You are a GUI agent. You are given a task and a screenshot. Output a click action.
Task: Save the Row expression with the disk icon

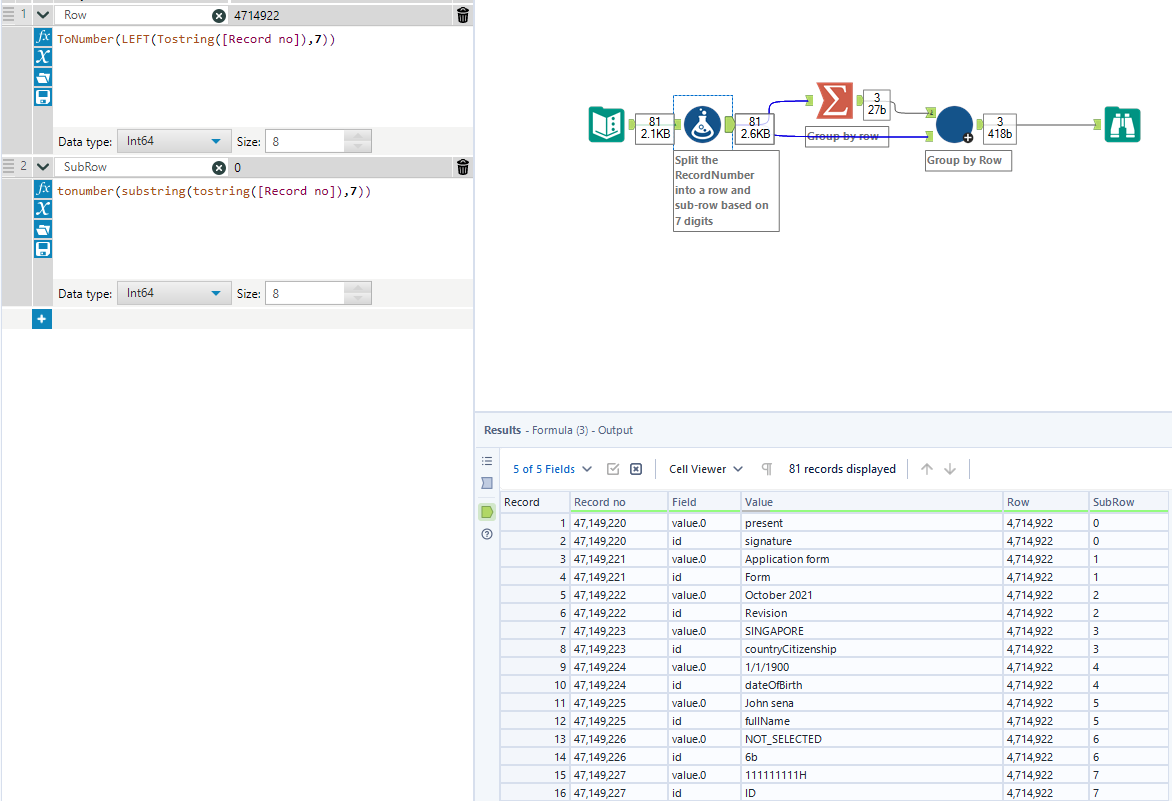[x=42, y=96]
